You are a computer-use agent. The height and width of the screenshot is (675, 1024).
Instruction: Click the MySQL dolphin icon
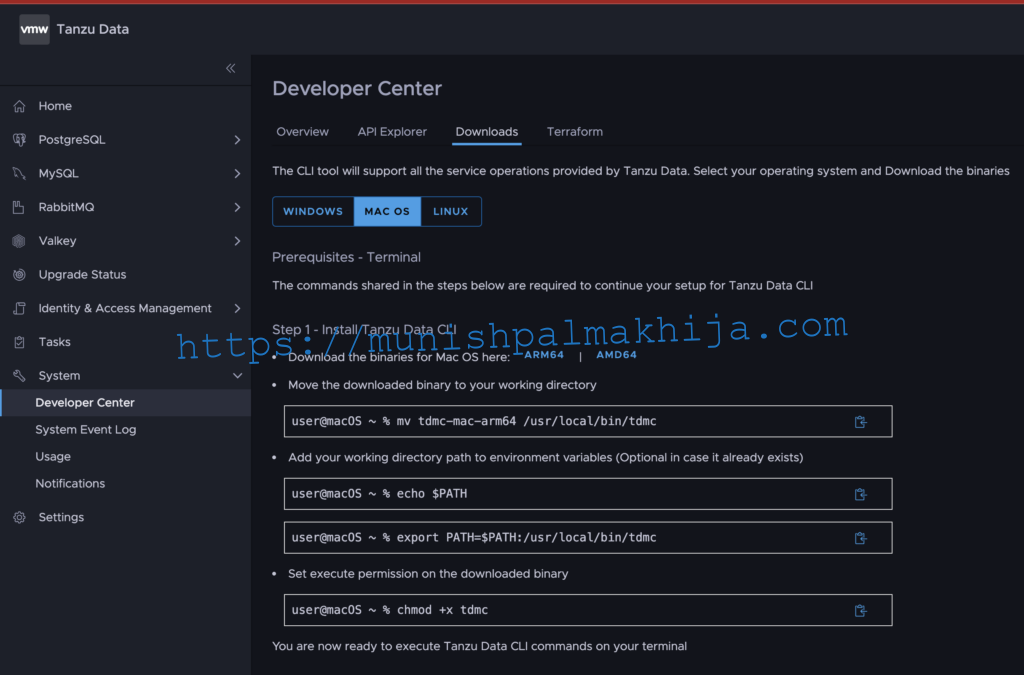coord(20,174)
